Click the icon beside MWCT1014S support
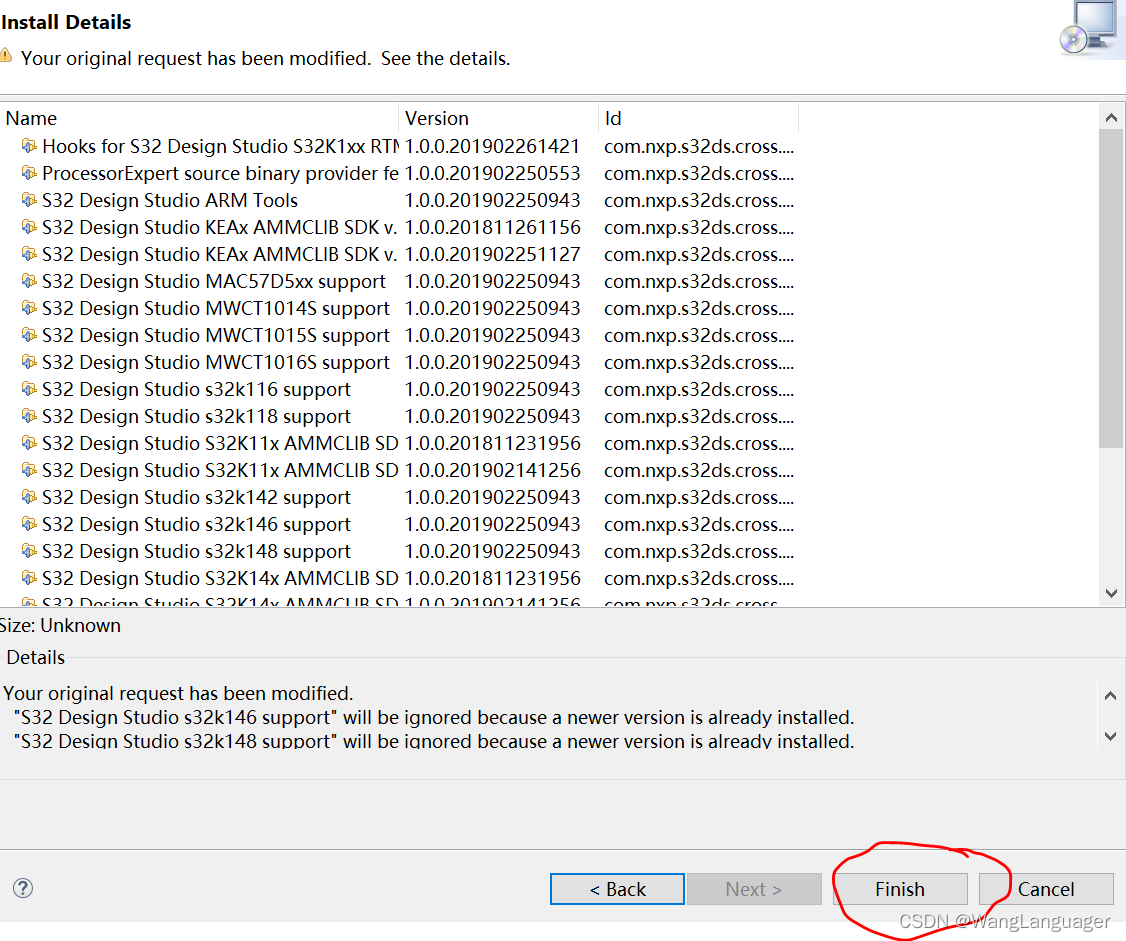This screenshot has height=941, width=1126. pyautogui.click(x=29, y=308)
